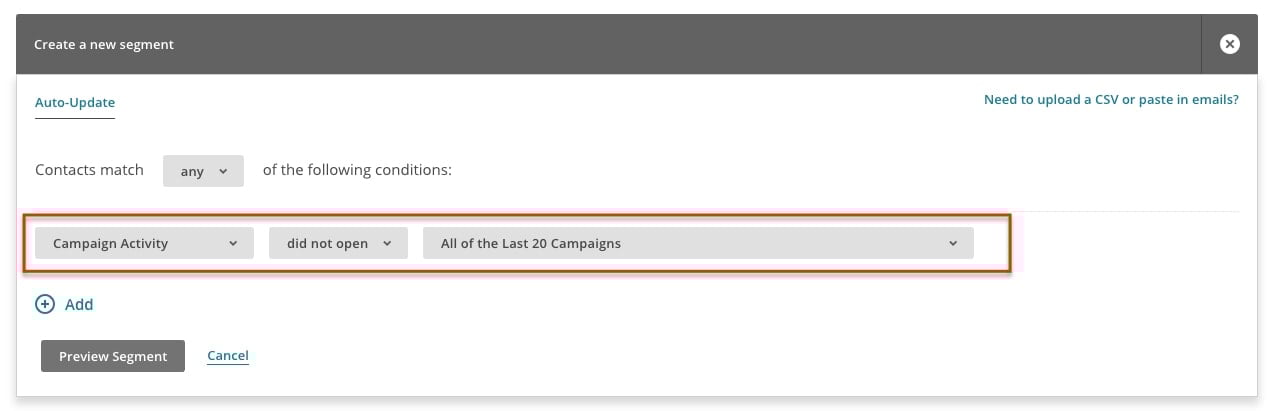
Task: Click the chevron at end of Last 20 Campaigns field
Action: coord(953,243)
